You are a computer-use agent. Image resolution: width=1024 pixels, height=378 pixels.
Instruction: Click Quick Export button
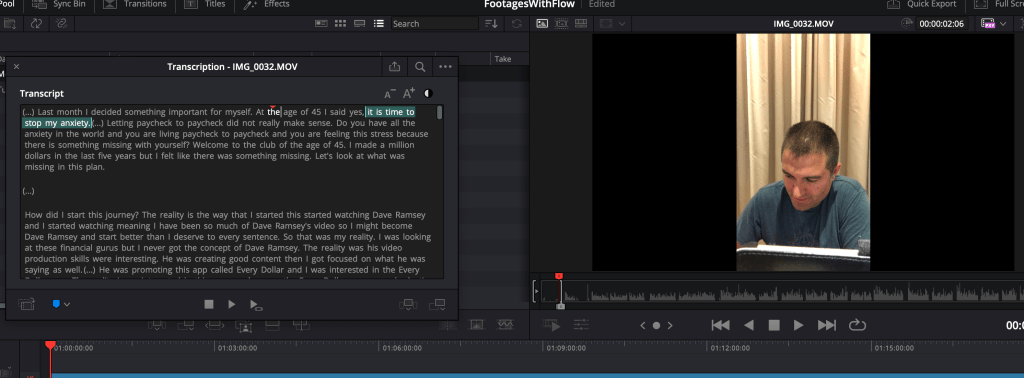click(x=921, y=5)
